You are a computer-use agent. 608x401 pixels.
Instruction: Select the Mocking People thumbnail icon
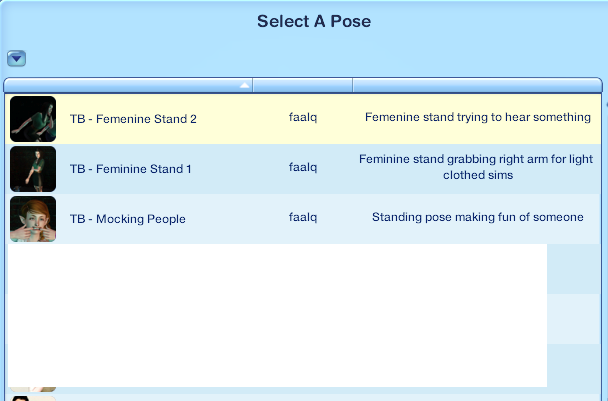coord(33,219)
